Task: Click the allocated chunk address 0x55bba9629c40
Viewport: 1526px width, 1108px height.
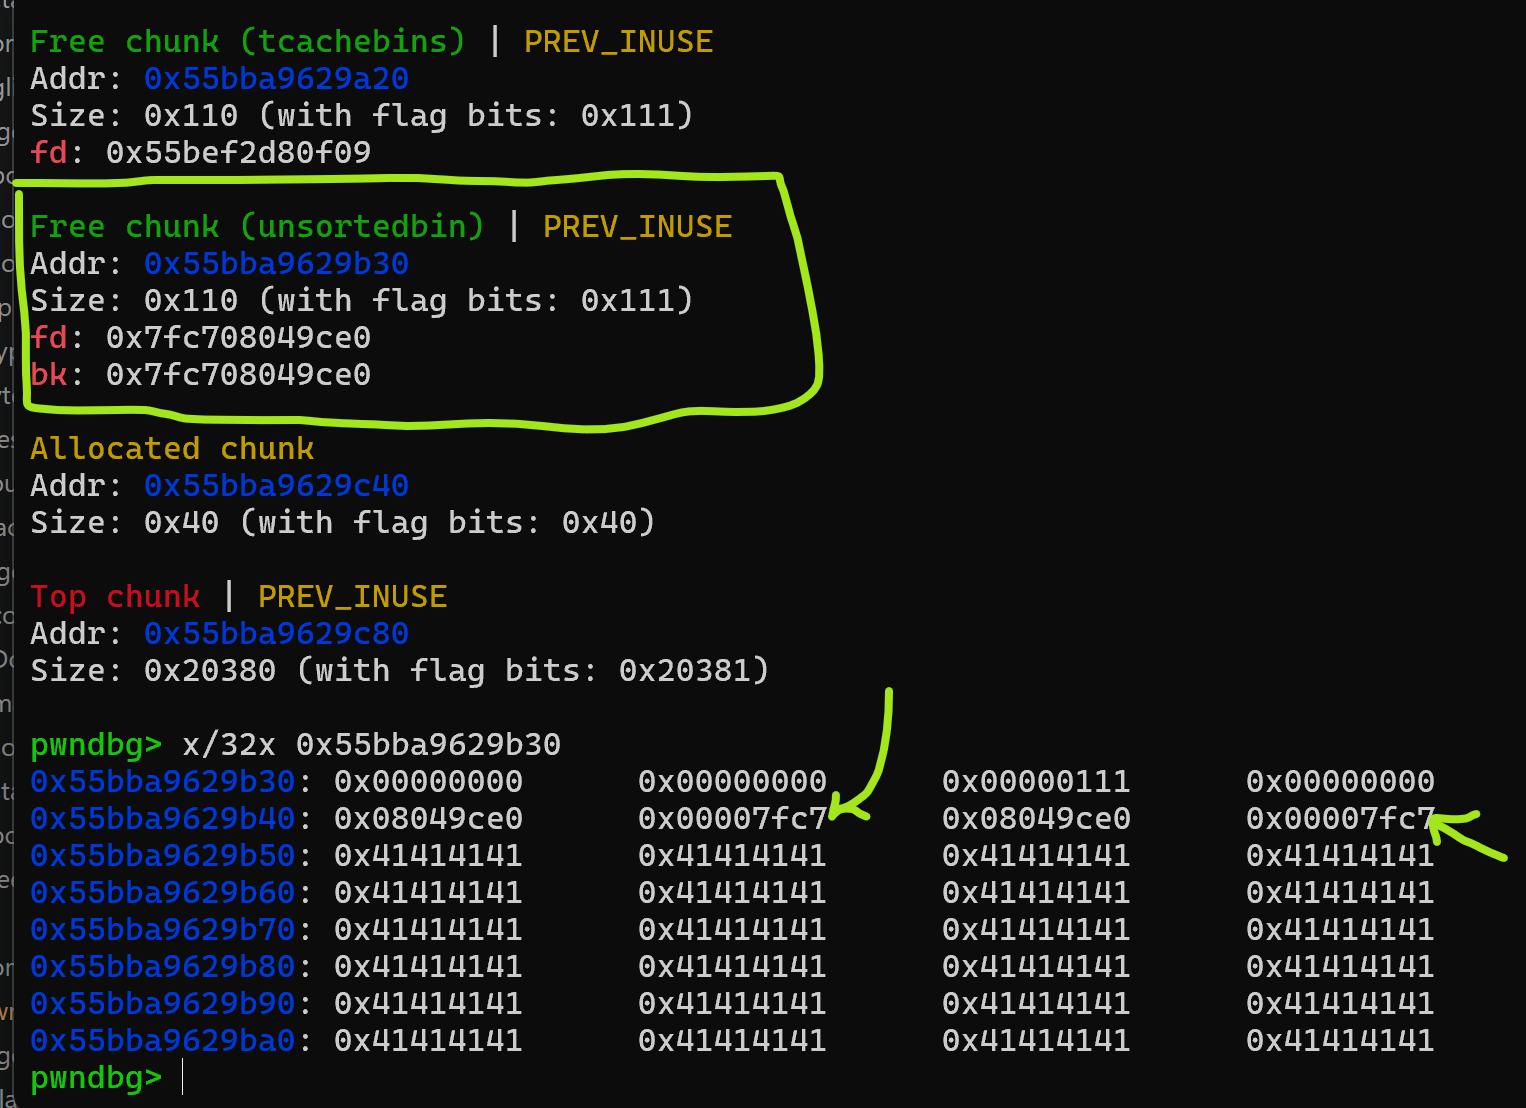Action: coord(276,486)
